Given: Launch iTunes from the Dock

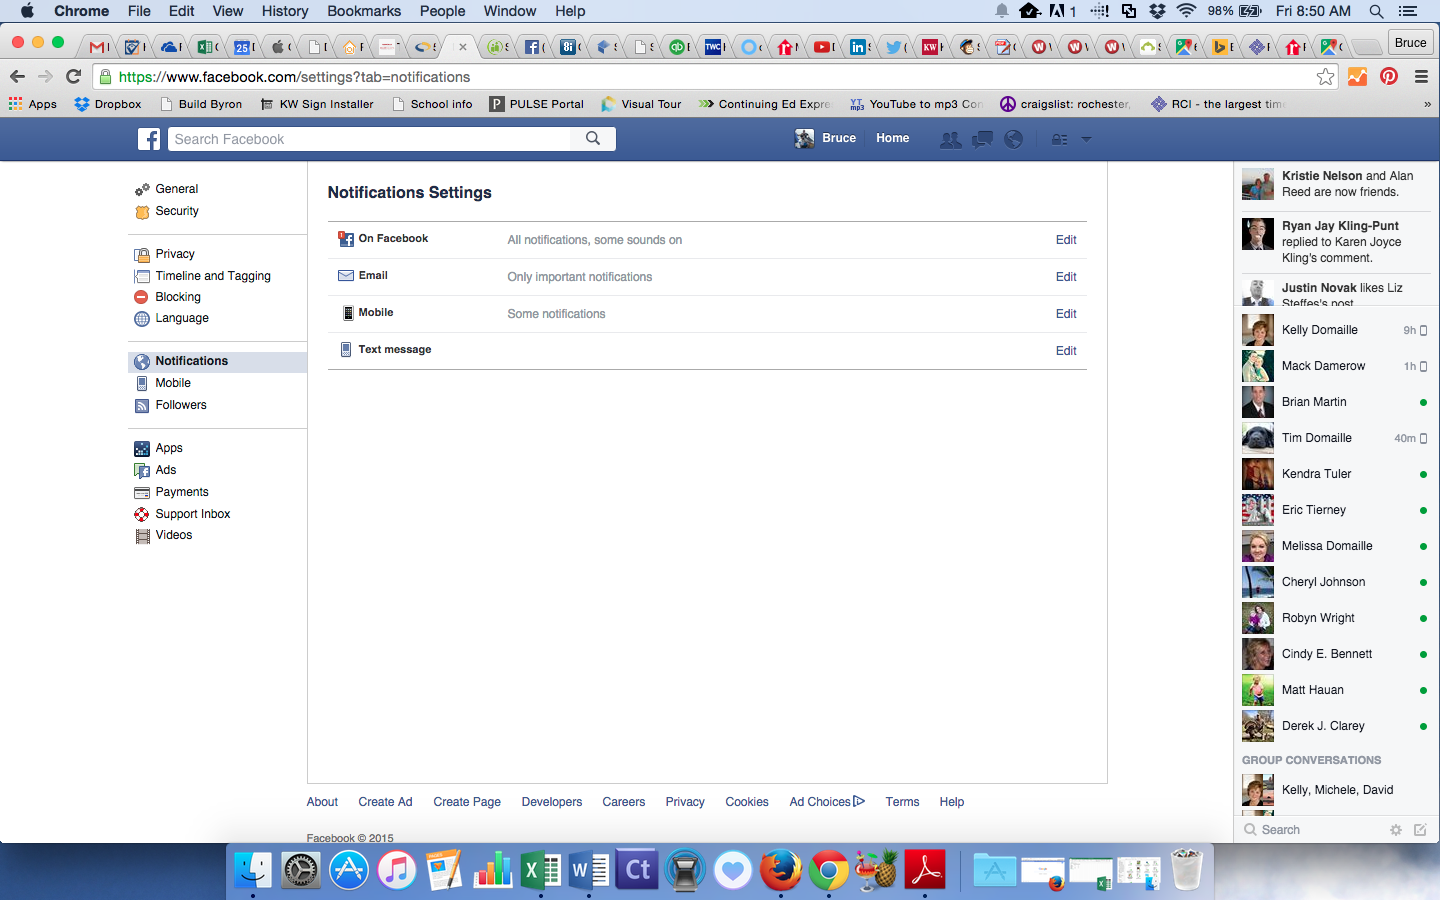Looking at the screenshot, I should [396, 870].
